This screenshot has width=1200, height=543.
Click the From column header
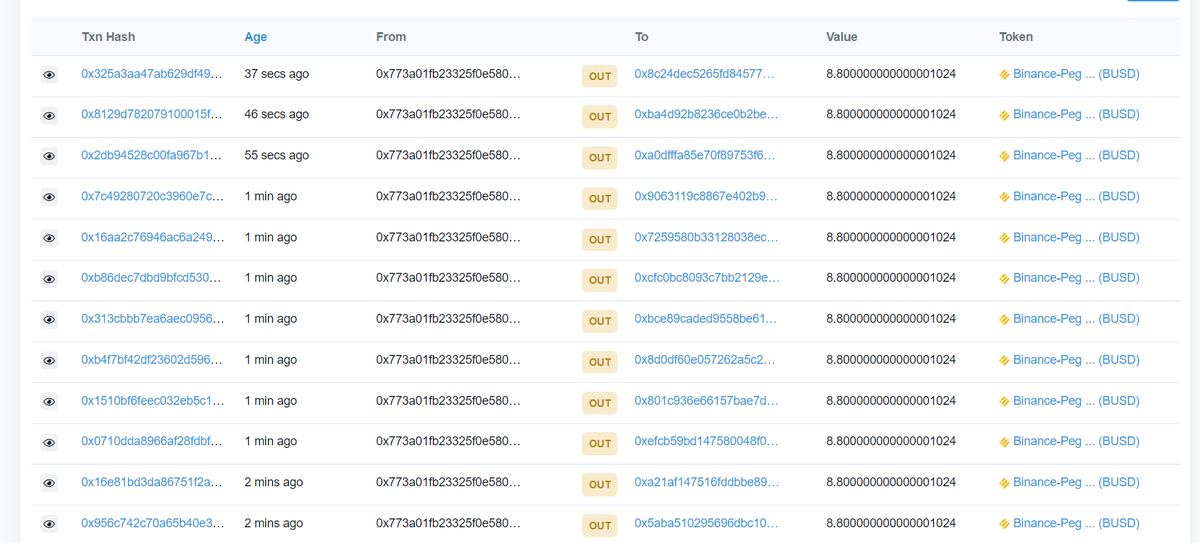pos(391,37)
